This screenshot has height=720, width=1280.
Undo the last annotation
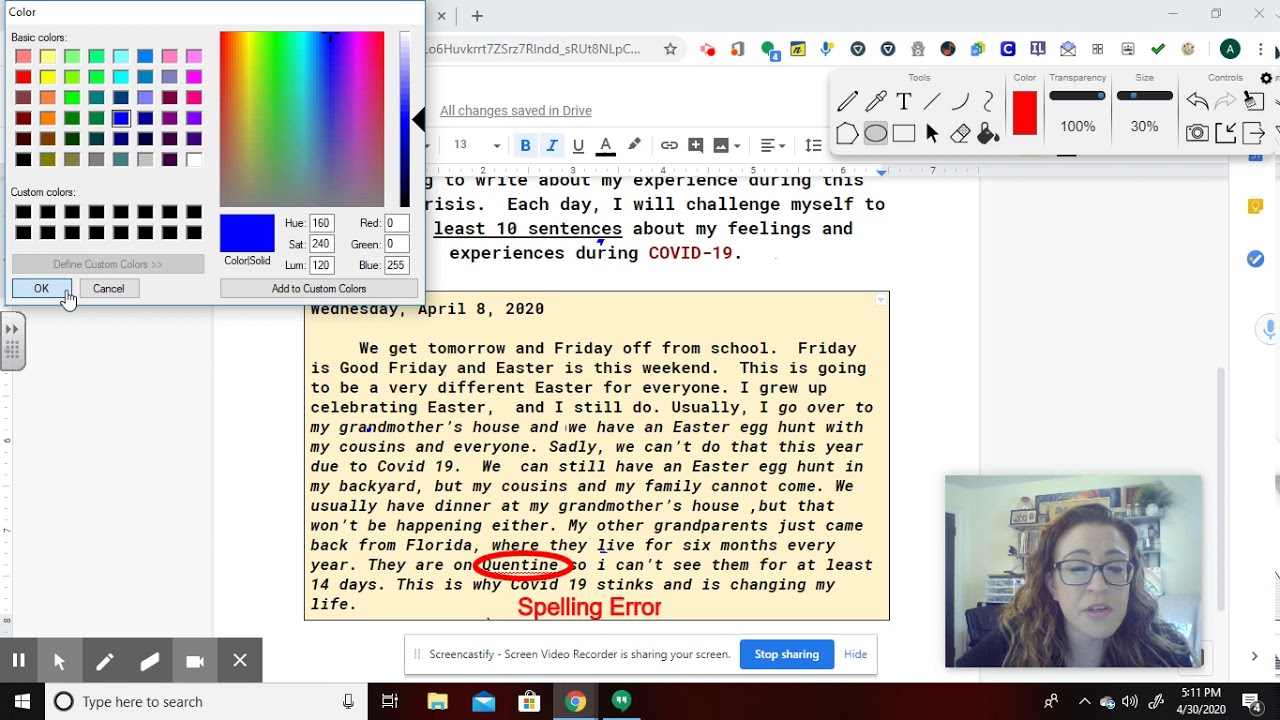(x=1197, y=100)
